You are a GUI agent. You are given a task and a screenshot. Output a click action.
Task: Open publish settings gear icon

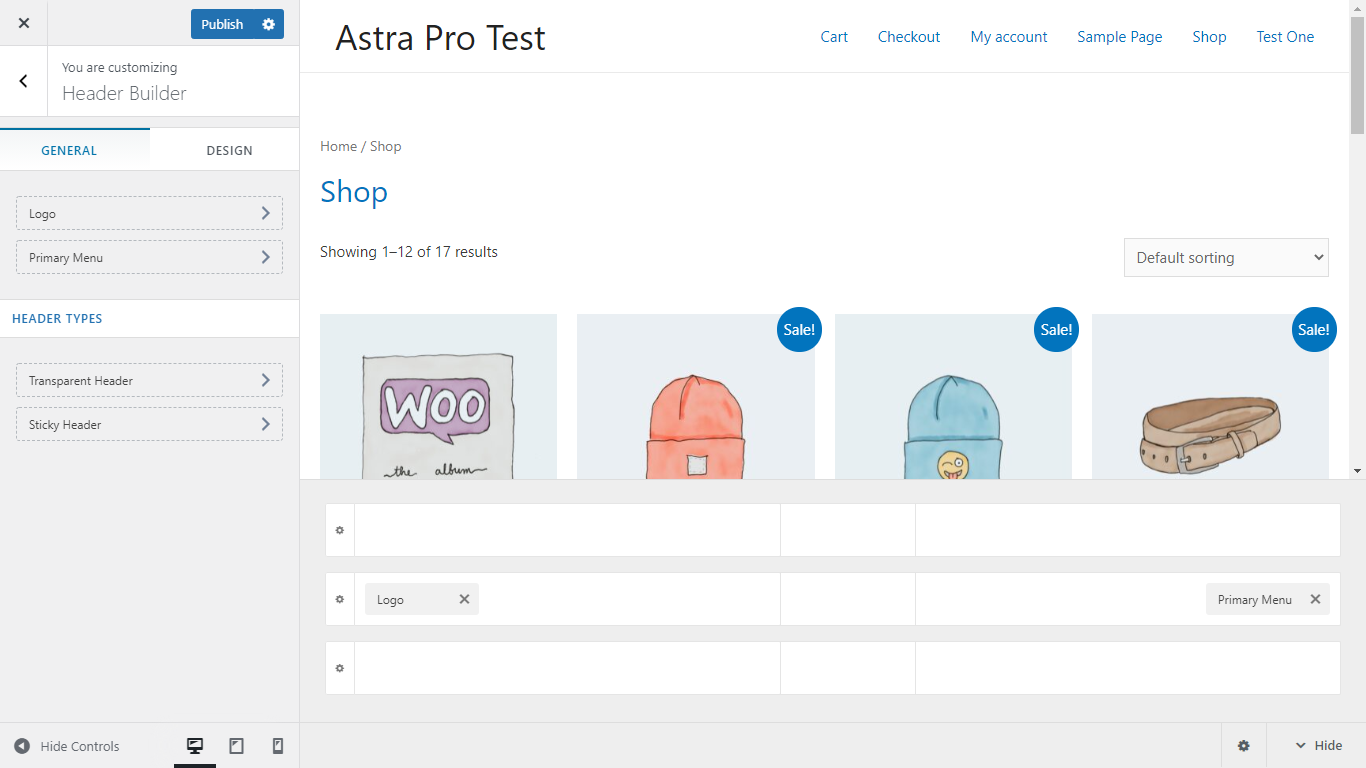tap(268, 24)
